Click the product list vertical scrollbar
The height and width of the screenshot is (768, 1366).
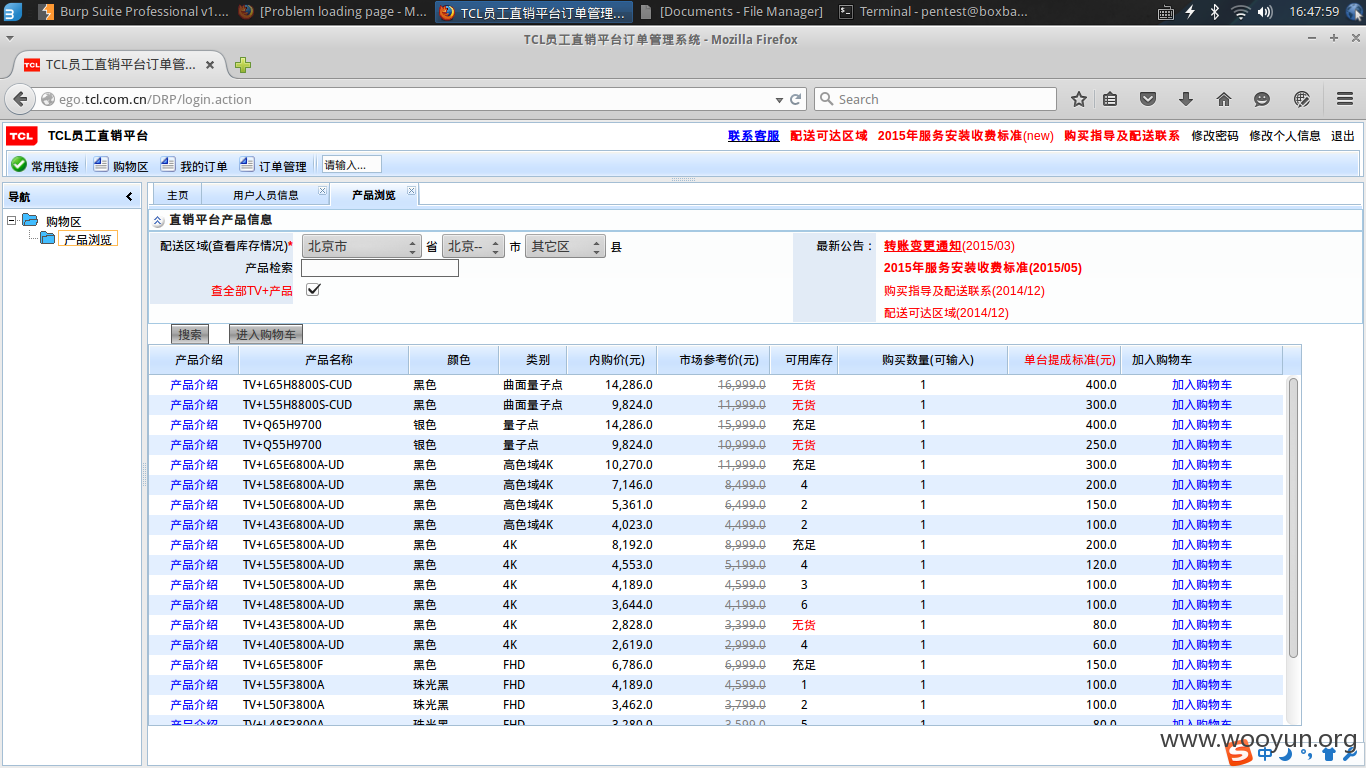click(x=1293, y=517)
